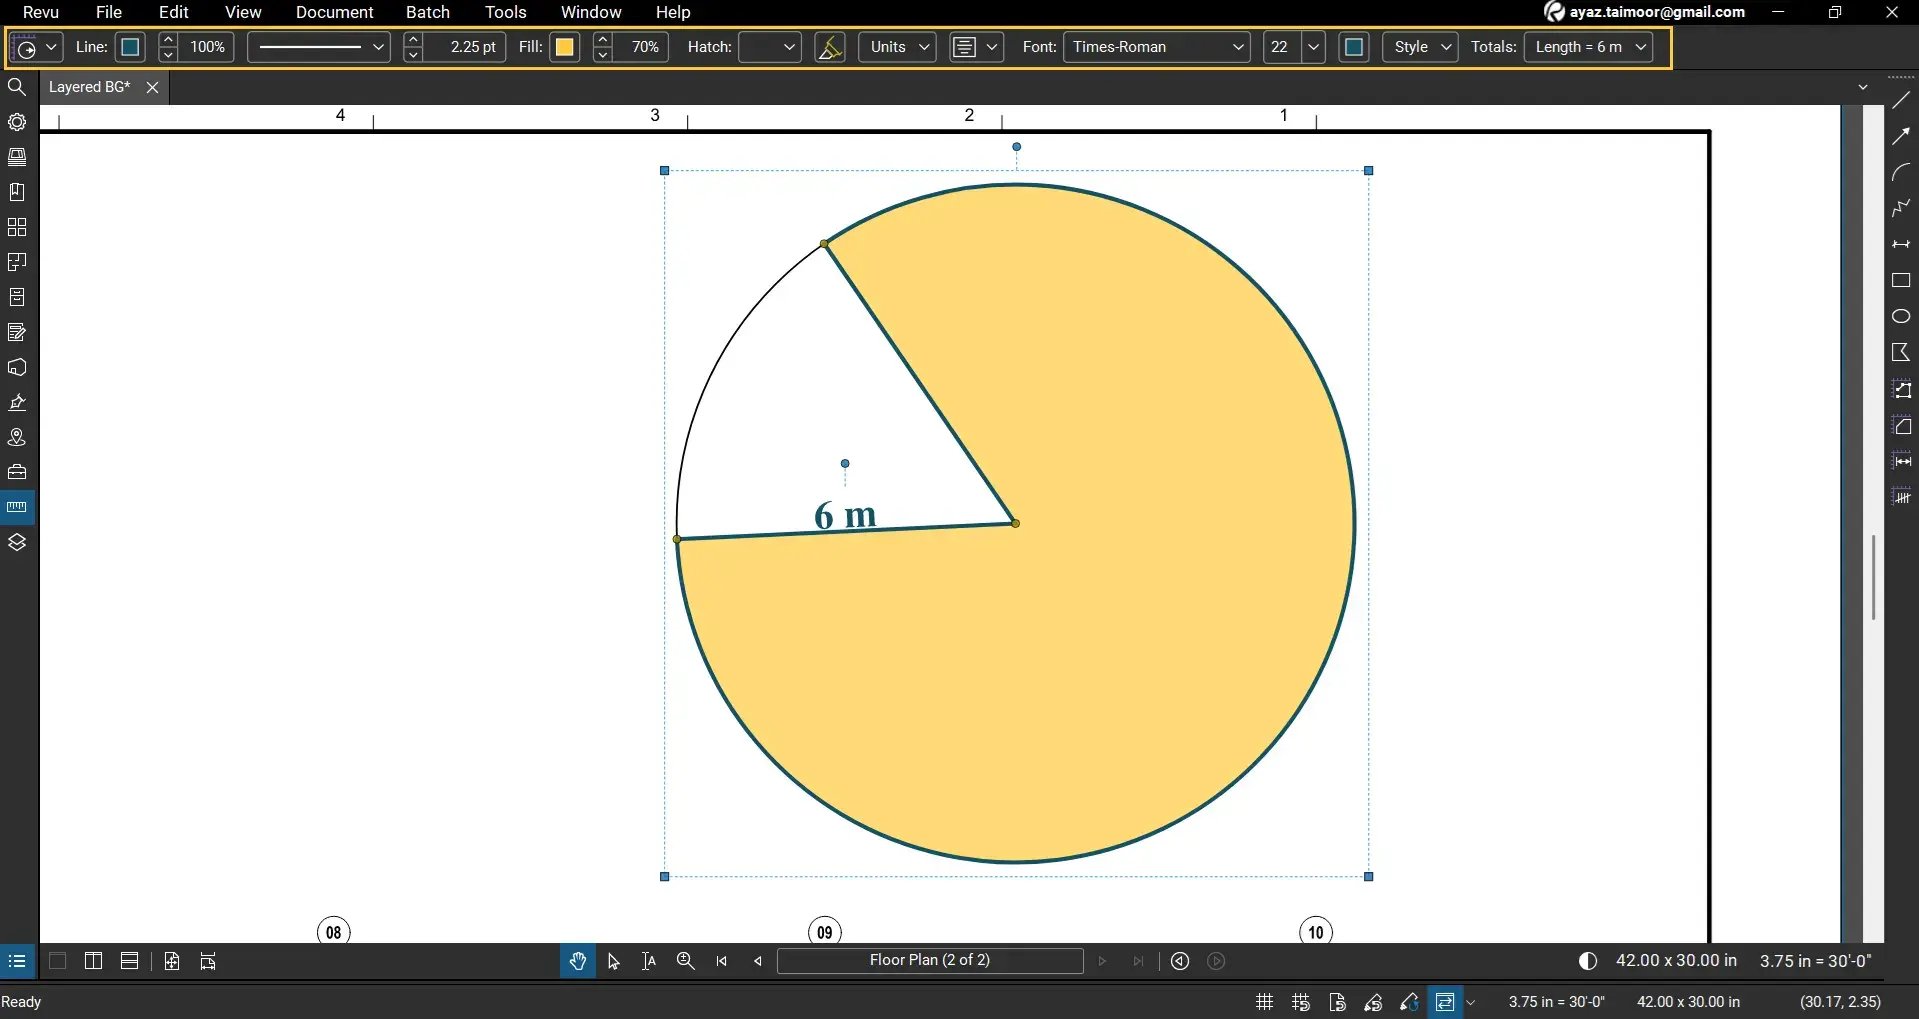Select the Measure tool in the left sidebar
Image resolution: width=1919 pixels, height=1019 pixels.
(17, 506)
